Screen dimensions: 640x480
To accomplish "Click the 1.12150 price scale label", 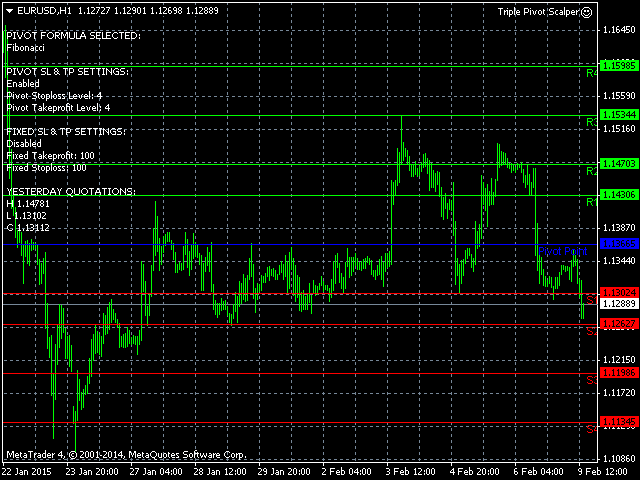I will pyautogui.click(x=619, y=360).
